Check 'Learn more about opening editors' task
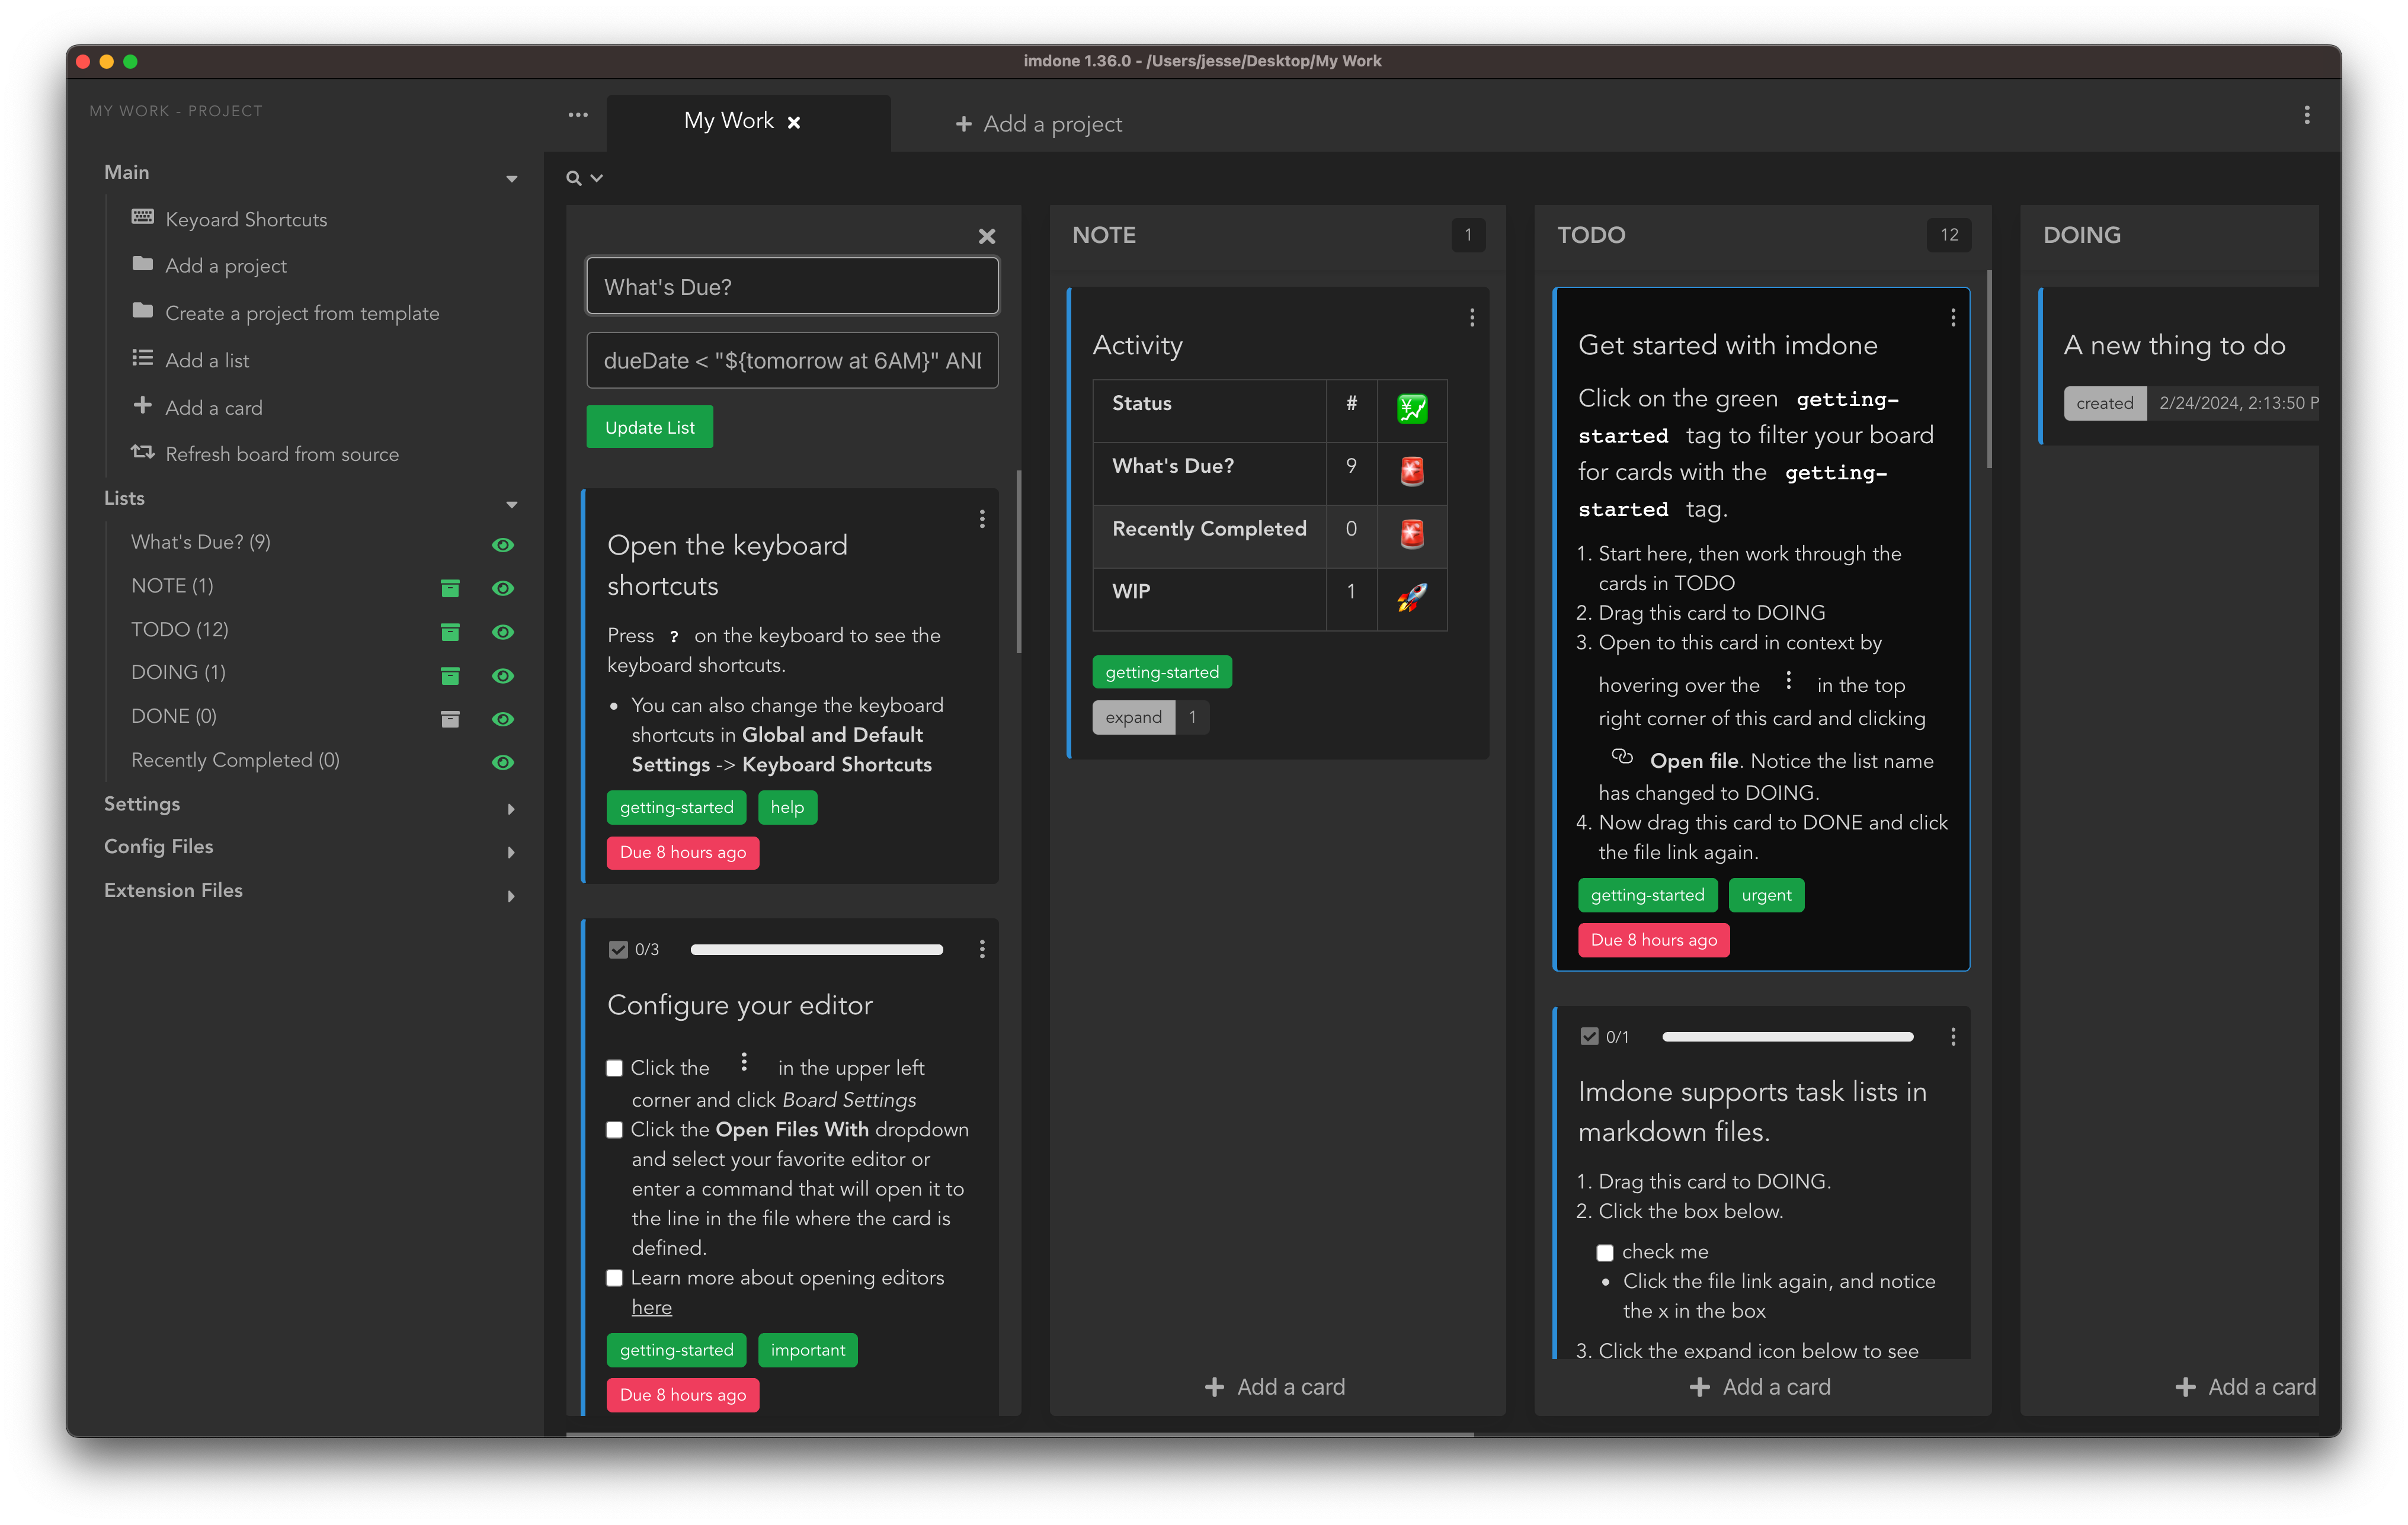This screenshot has height=1525, width=2408. [x=615, y=1278]
